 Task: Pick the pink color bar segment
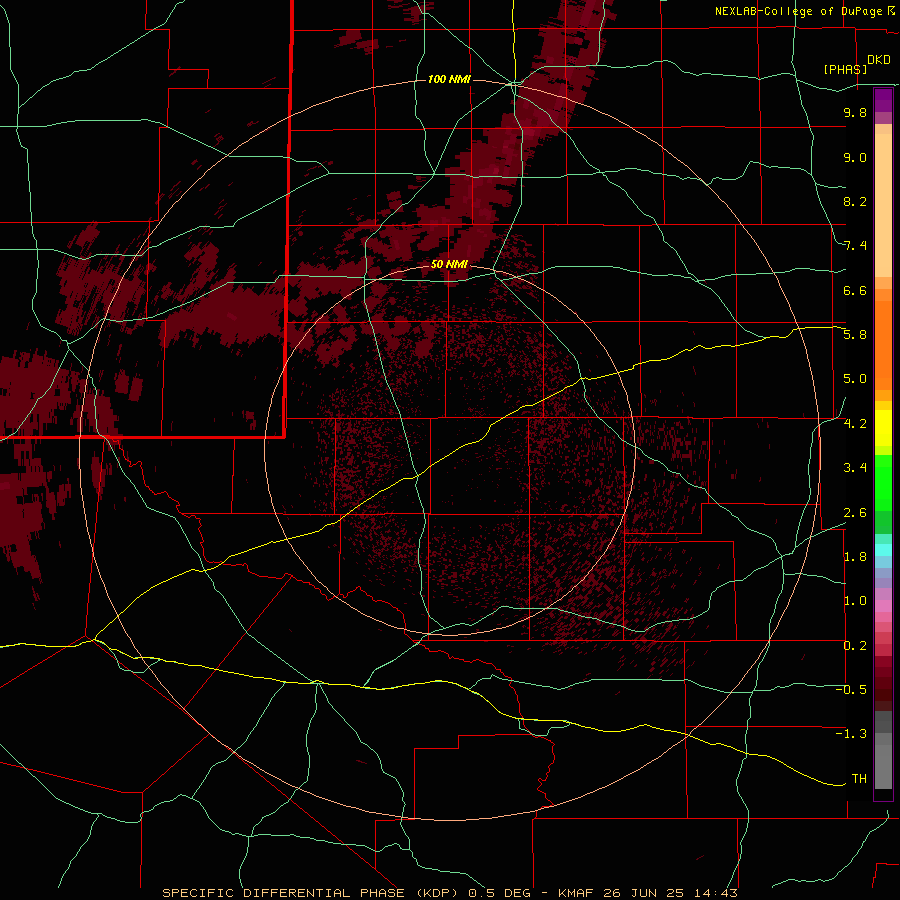[x=883, y=606]
